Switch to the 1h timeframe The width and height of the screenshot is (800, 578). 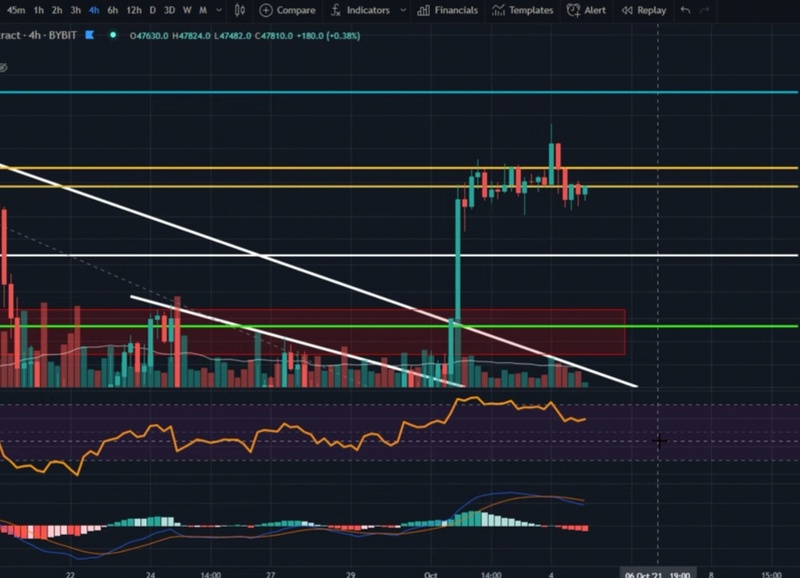(38, 10)
